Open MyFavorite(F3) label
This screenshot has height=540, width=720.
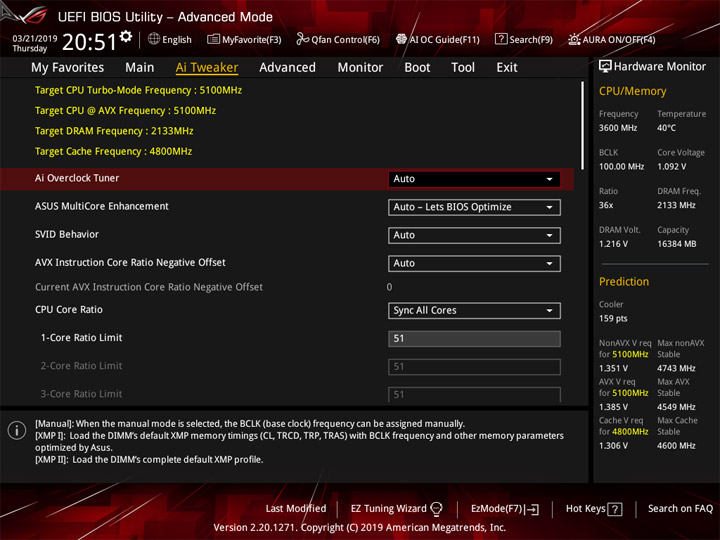point(252,39)
